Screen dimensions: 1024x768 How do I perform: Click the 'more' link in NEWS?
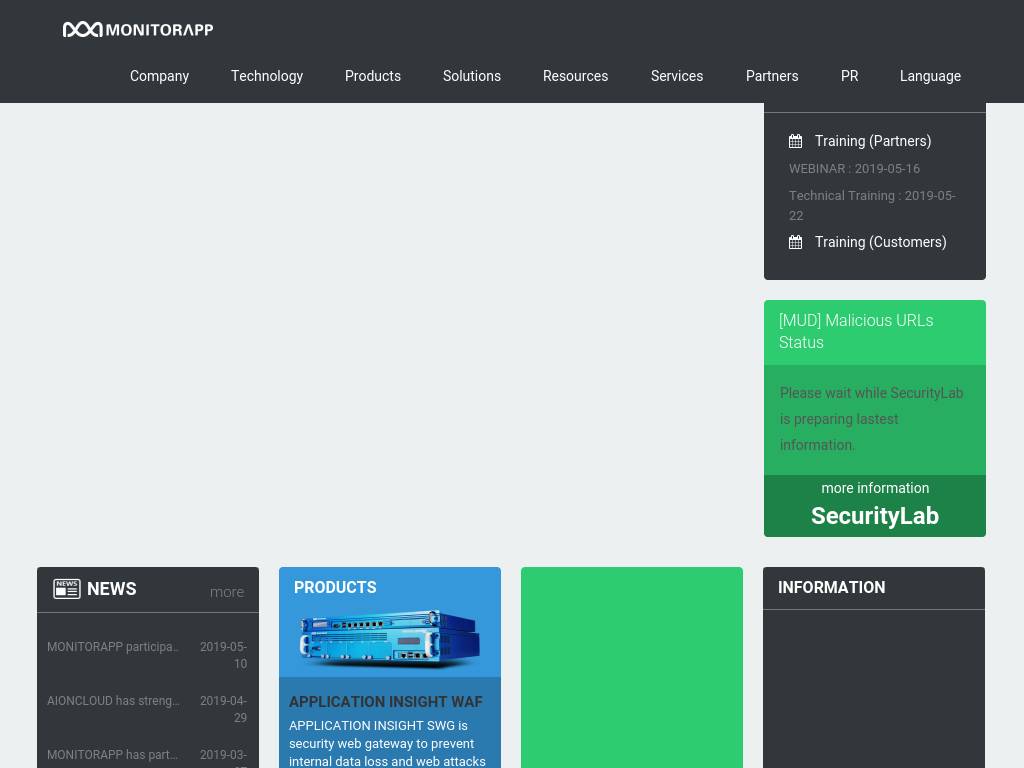click(x=227, y=592)
